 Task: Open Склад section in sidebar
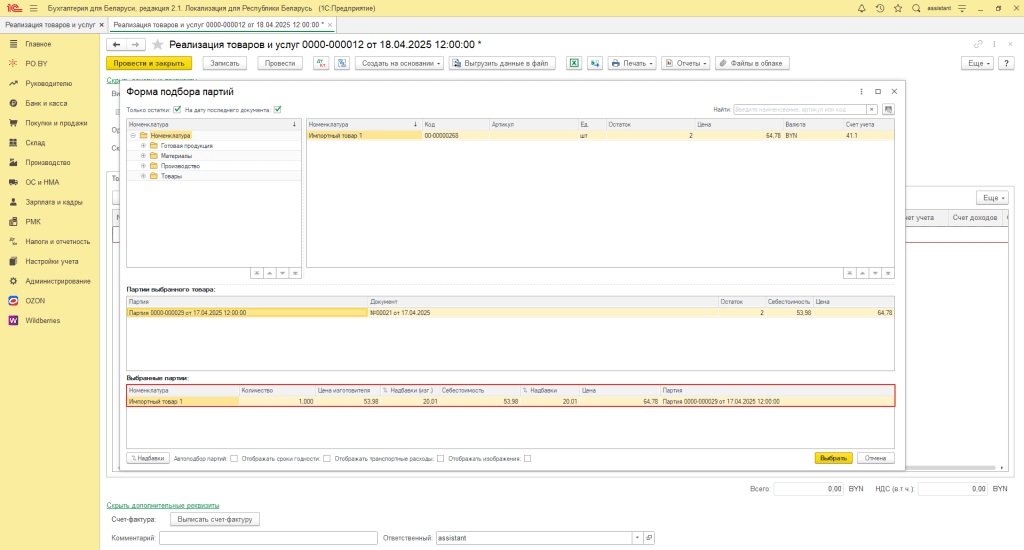tap(35, 142)
